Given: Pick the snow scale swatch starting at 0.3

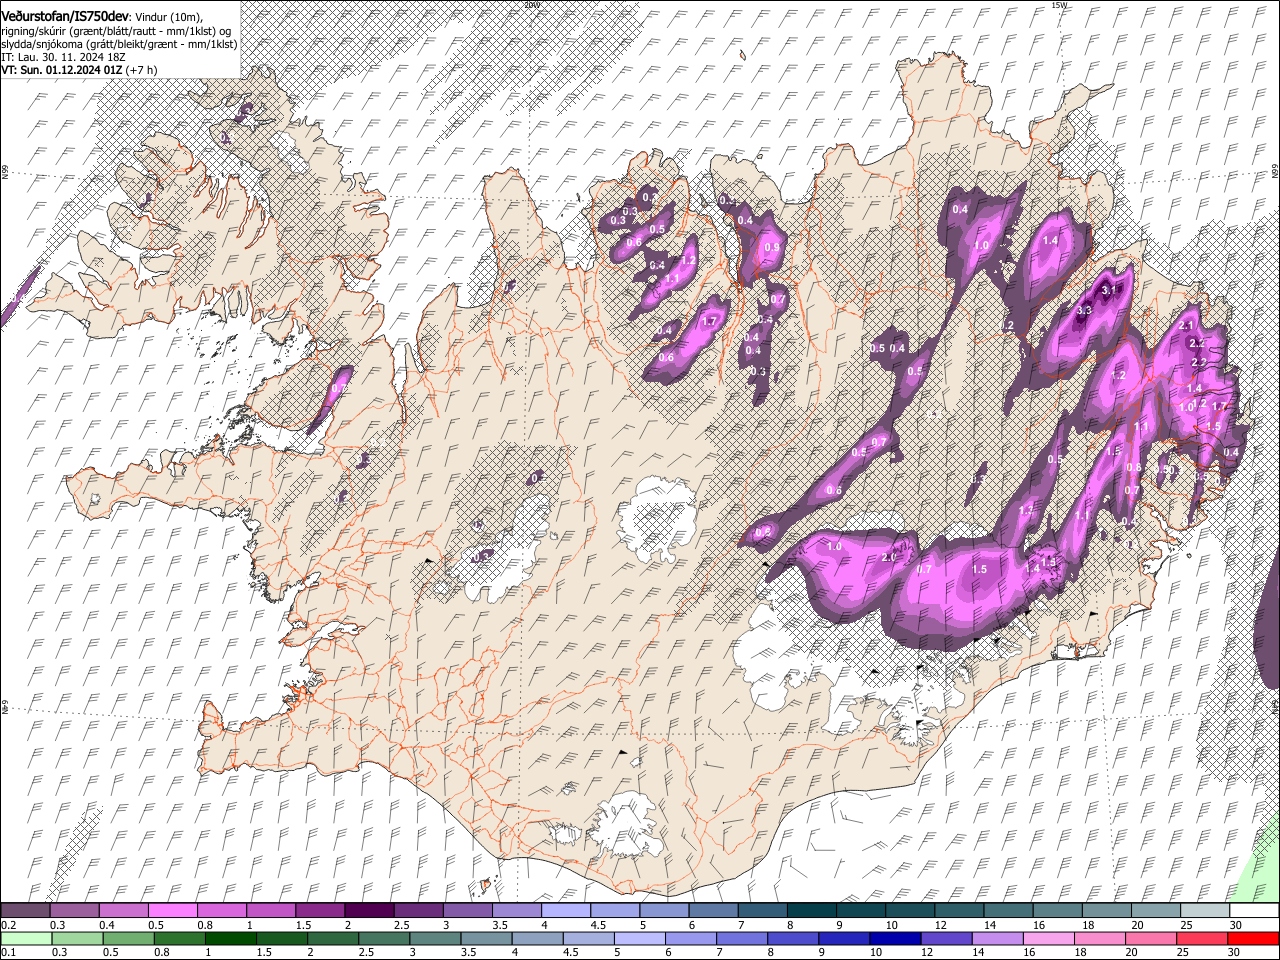Looking at the screenshot, I should point(74,911).
